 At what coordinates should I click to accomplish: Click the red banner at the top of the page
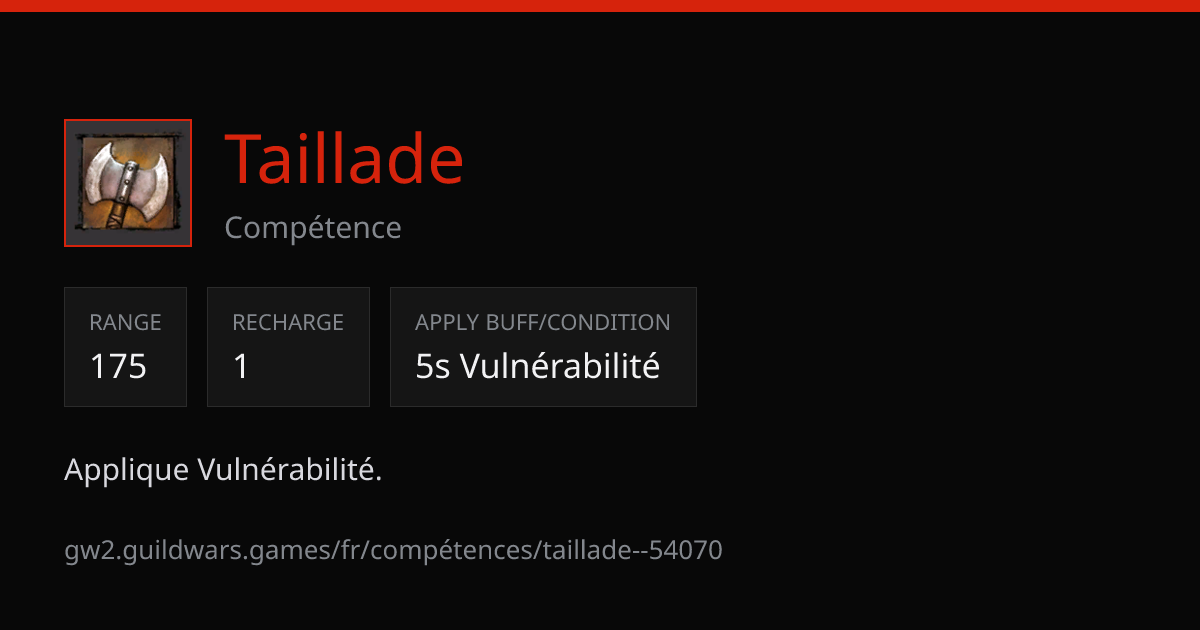coord(600,5)
